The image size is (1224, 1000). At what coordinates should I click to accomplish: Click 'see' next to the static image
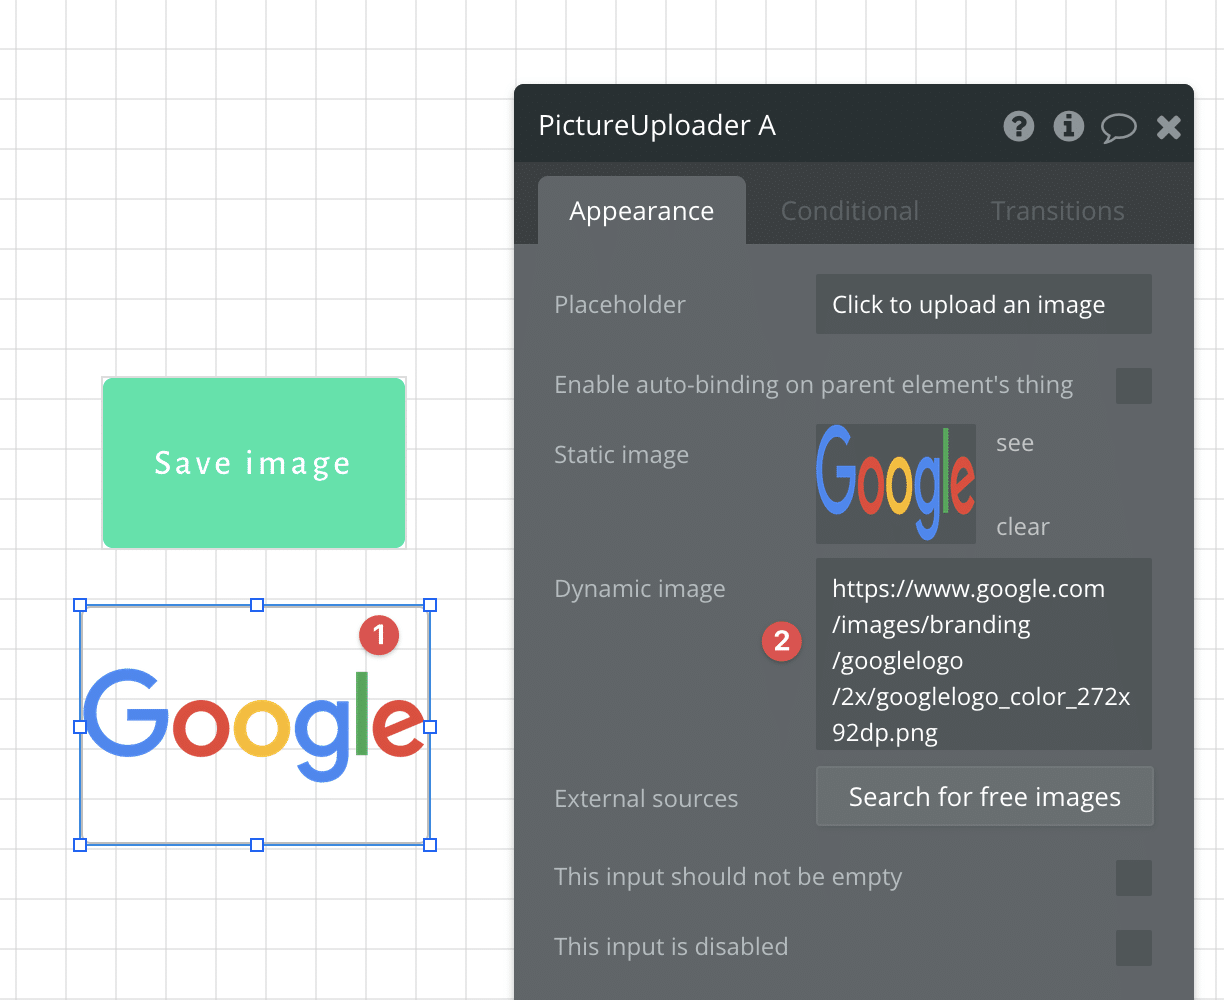(1015, 443)
